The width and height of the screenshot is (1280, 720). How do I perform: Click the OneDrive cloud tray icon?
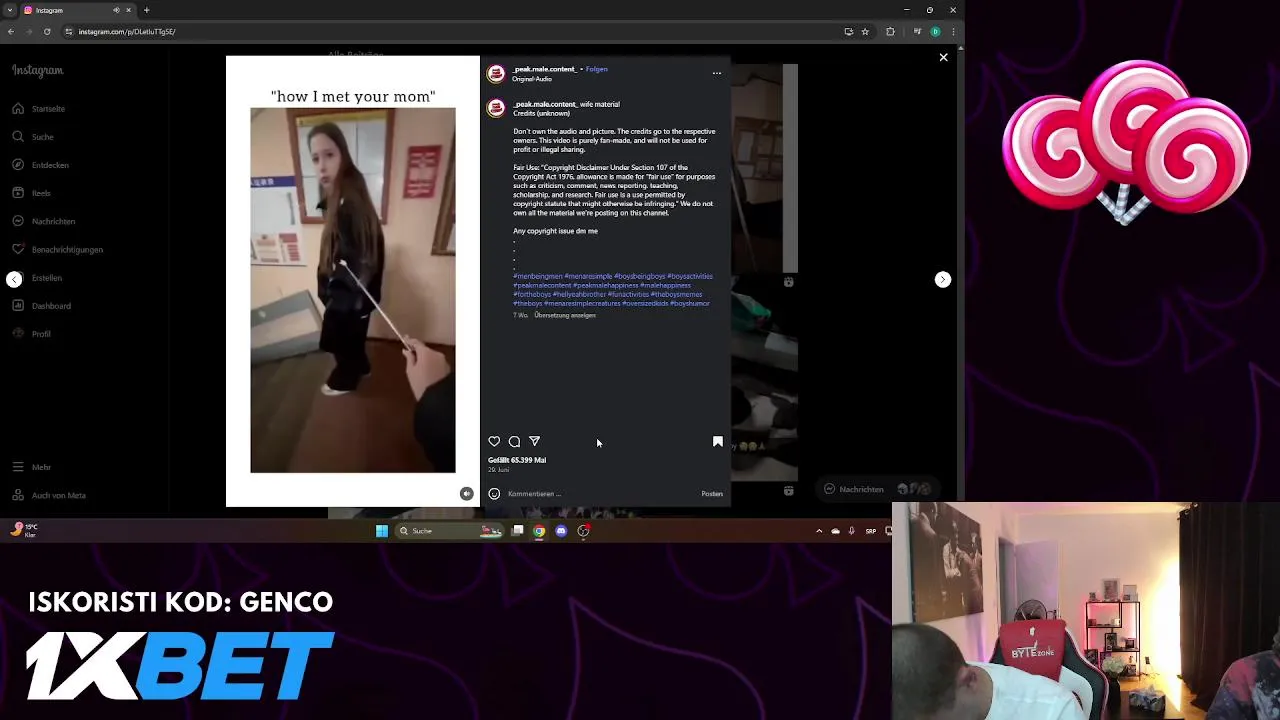(836, 531)
